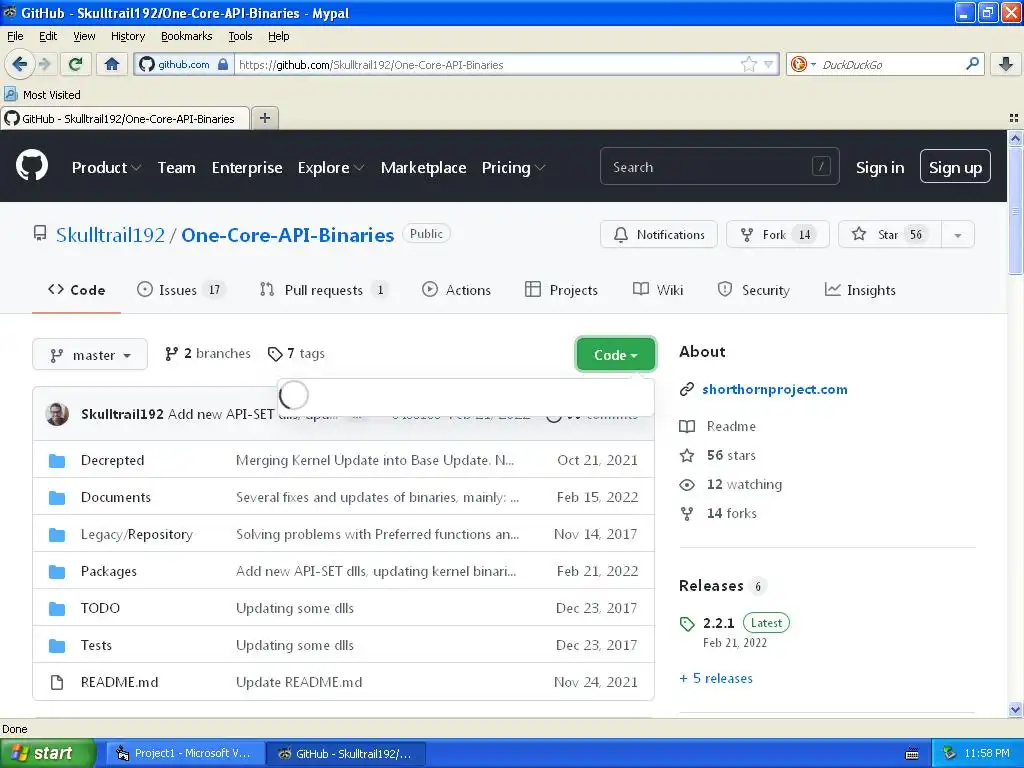The height and width of the screenshot is (768, 1024).
Task: Open the Security tab
Action: click(x=754, y=290)
